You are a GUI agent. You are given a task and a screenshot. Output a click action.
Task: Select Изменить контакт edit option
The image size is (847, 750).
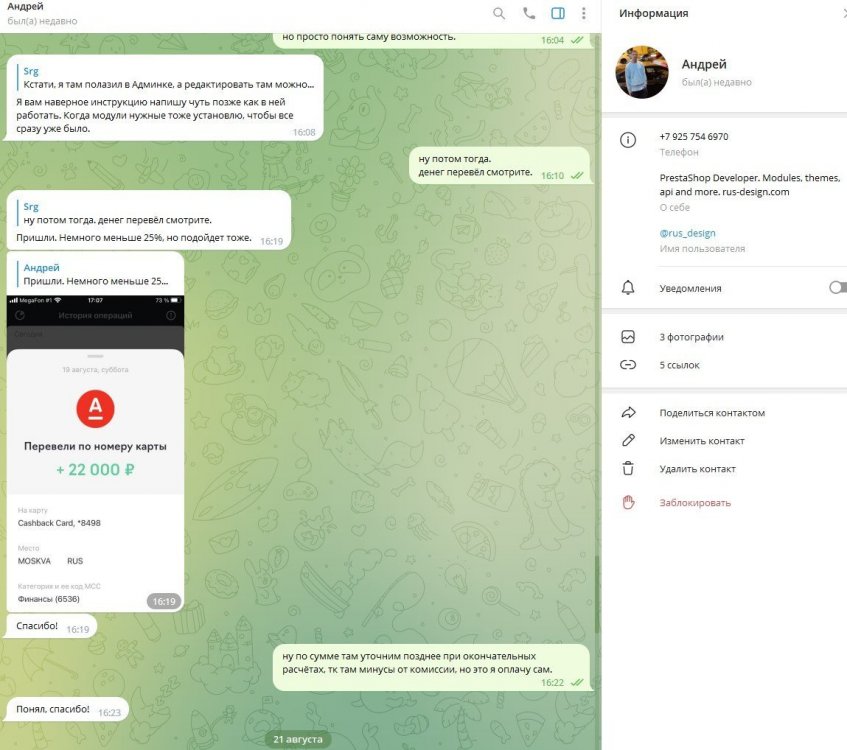(702, 441)
